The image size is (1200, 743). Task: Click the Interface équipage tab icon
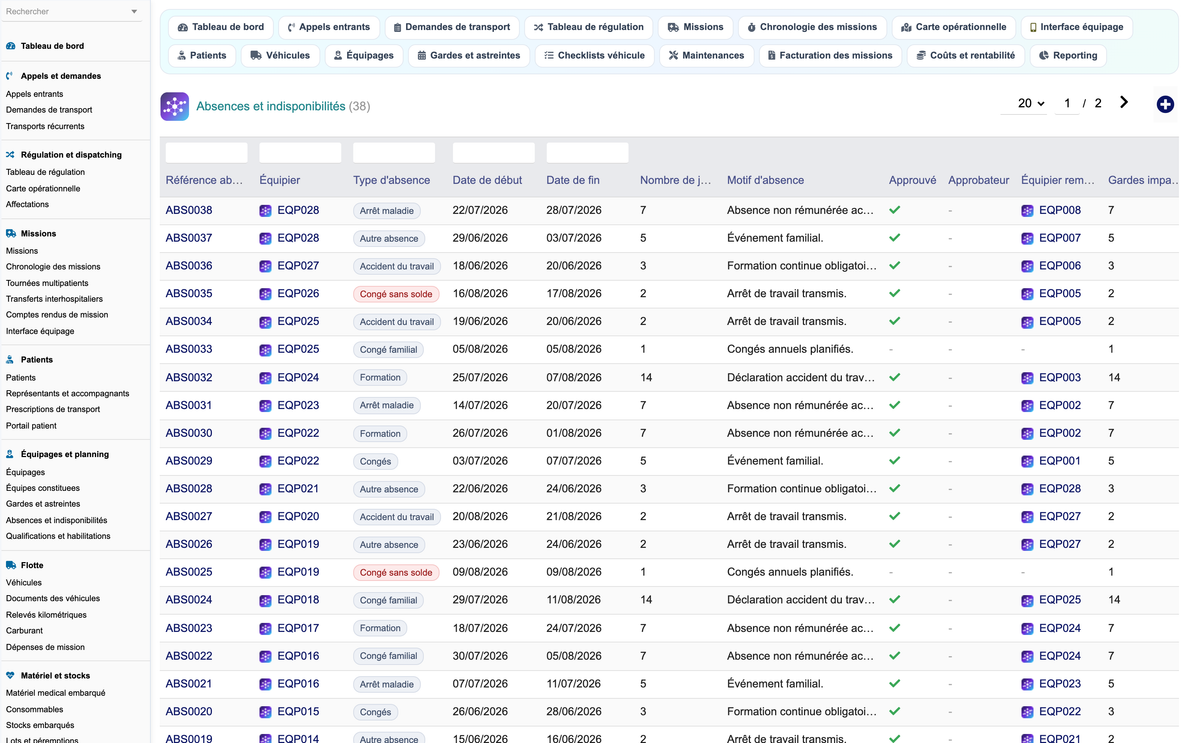tap(1033, 28)
